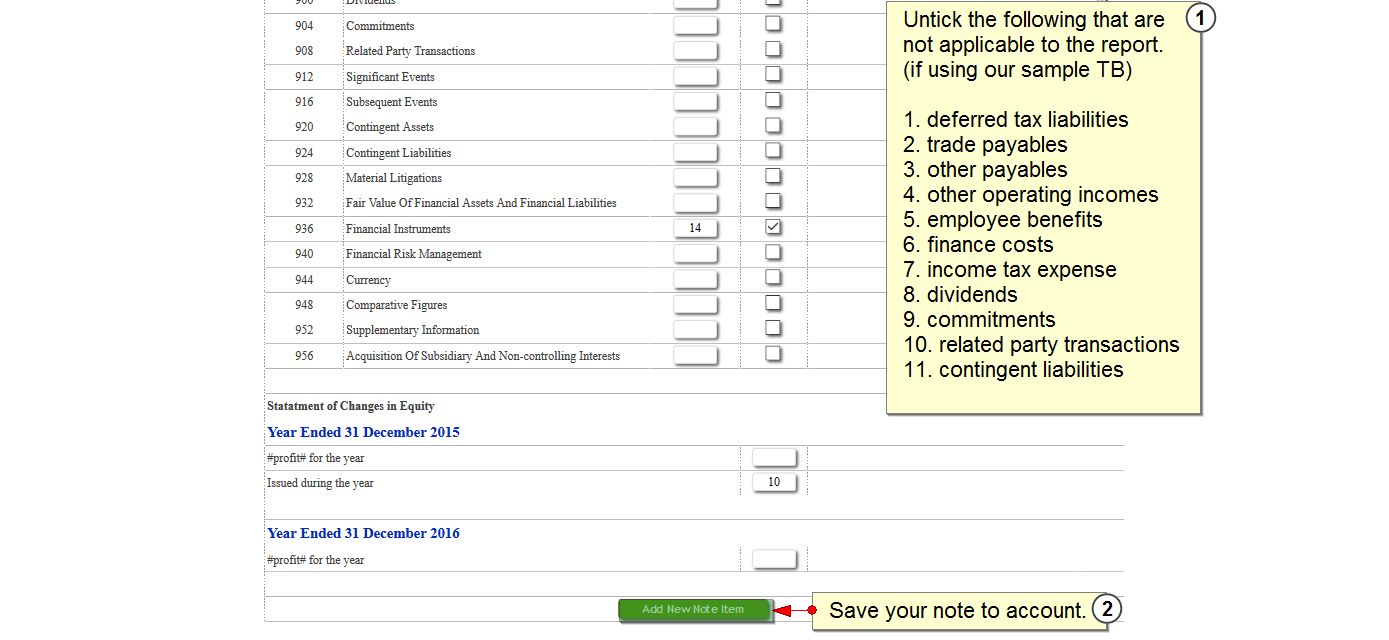
Task: Focus the 2015 profit for the year field
Action: click(x=774, y=457)
